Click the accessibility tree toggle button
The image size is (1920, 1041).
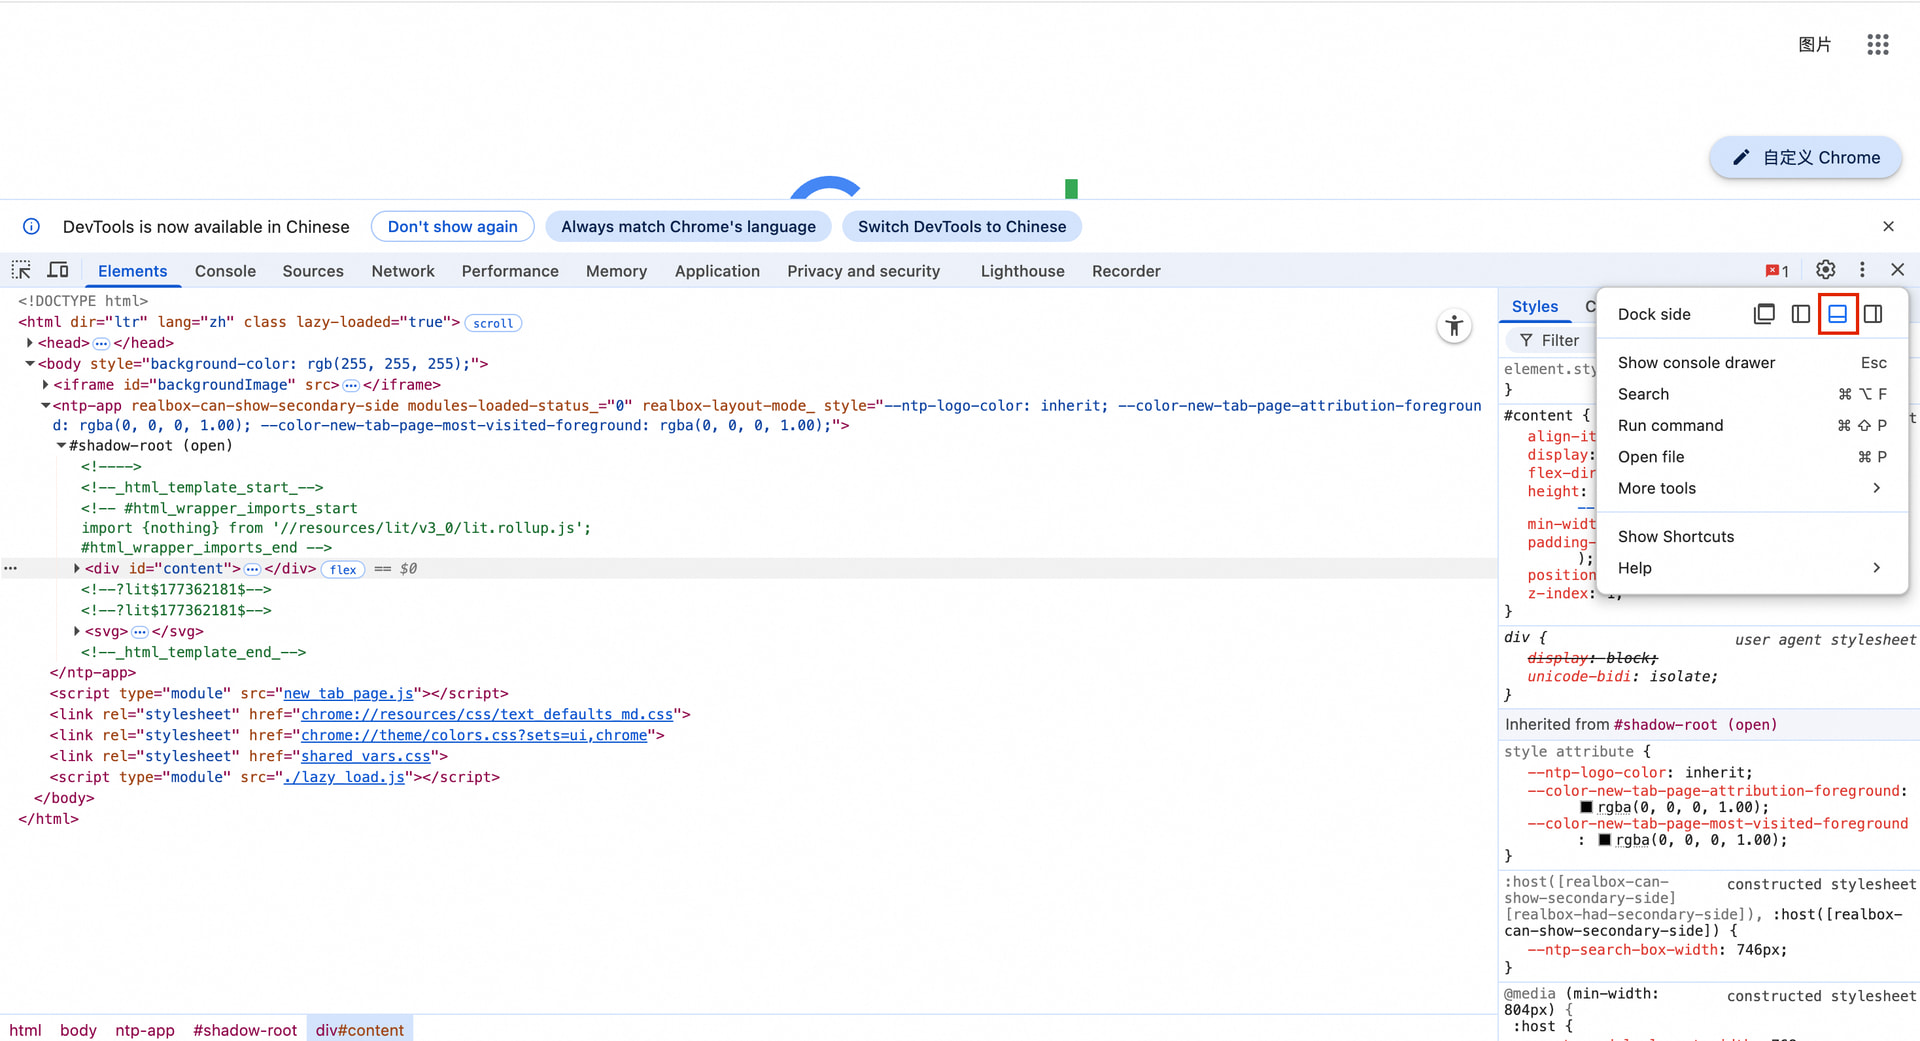[x=1454, y=326]
